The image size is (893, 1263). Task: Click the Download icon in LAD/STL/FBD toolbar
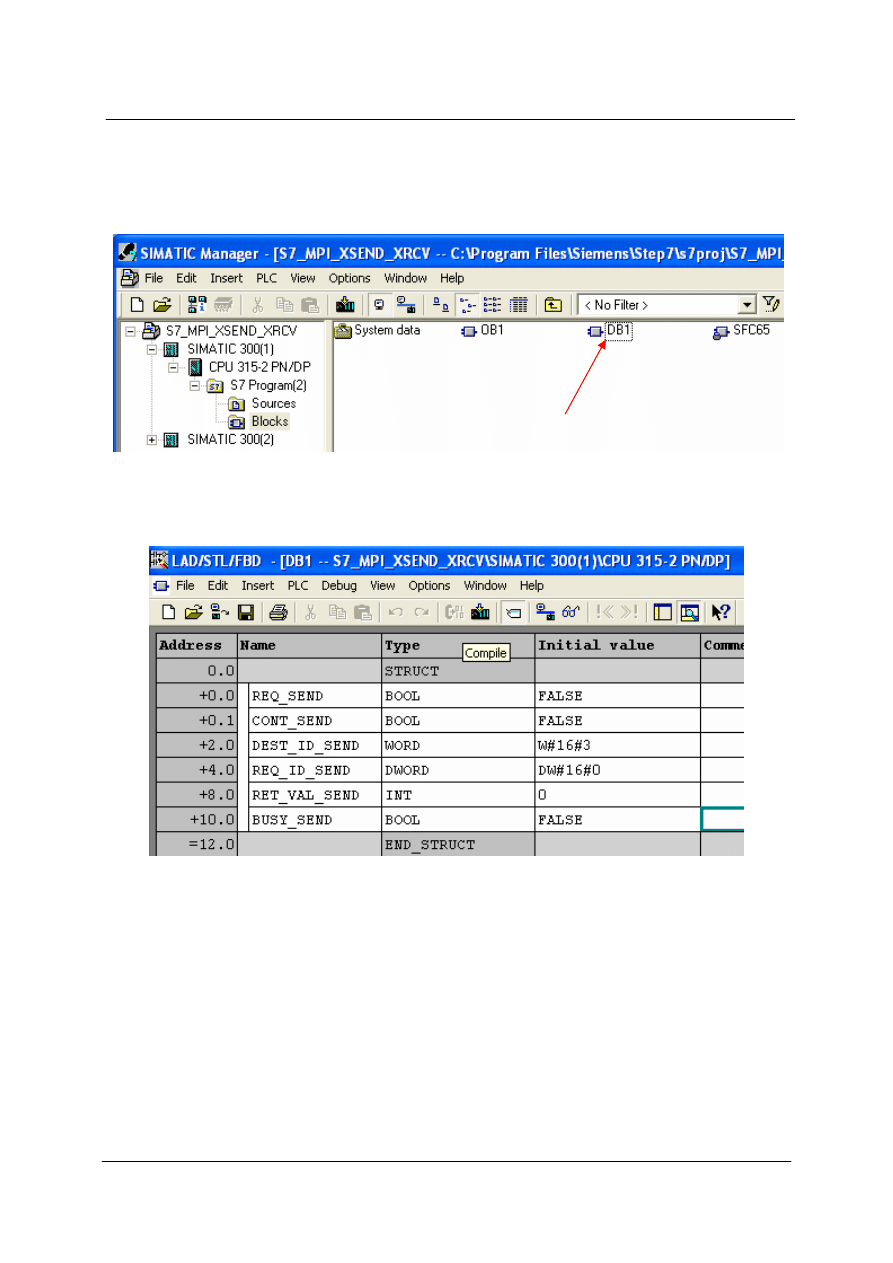480,612
